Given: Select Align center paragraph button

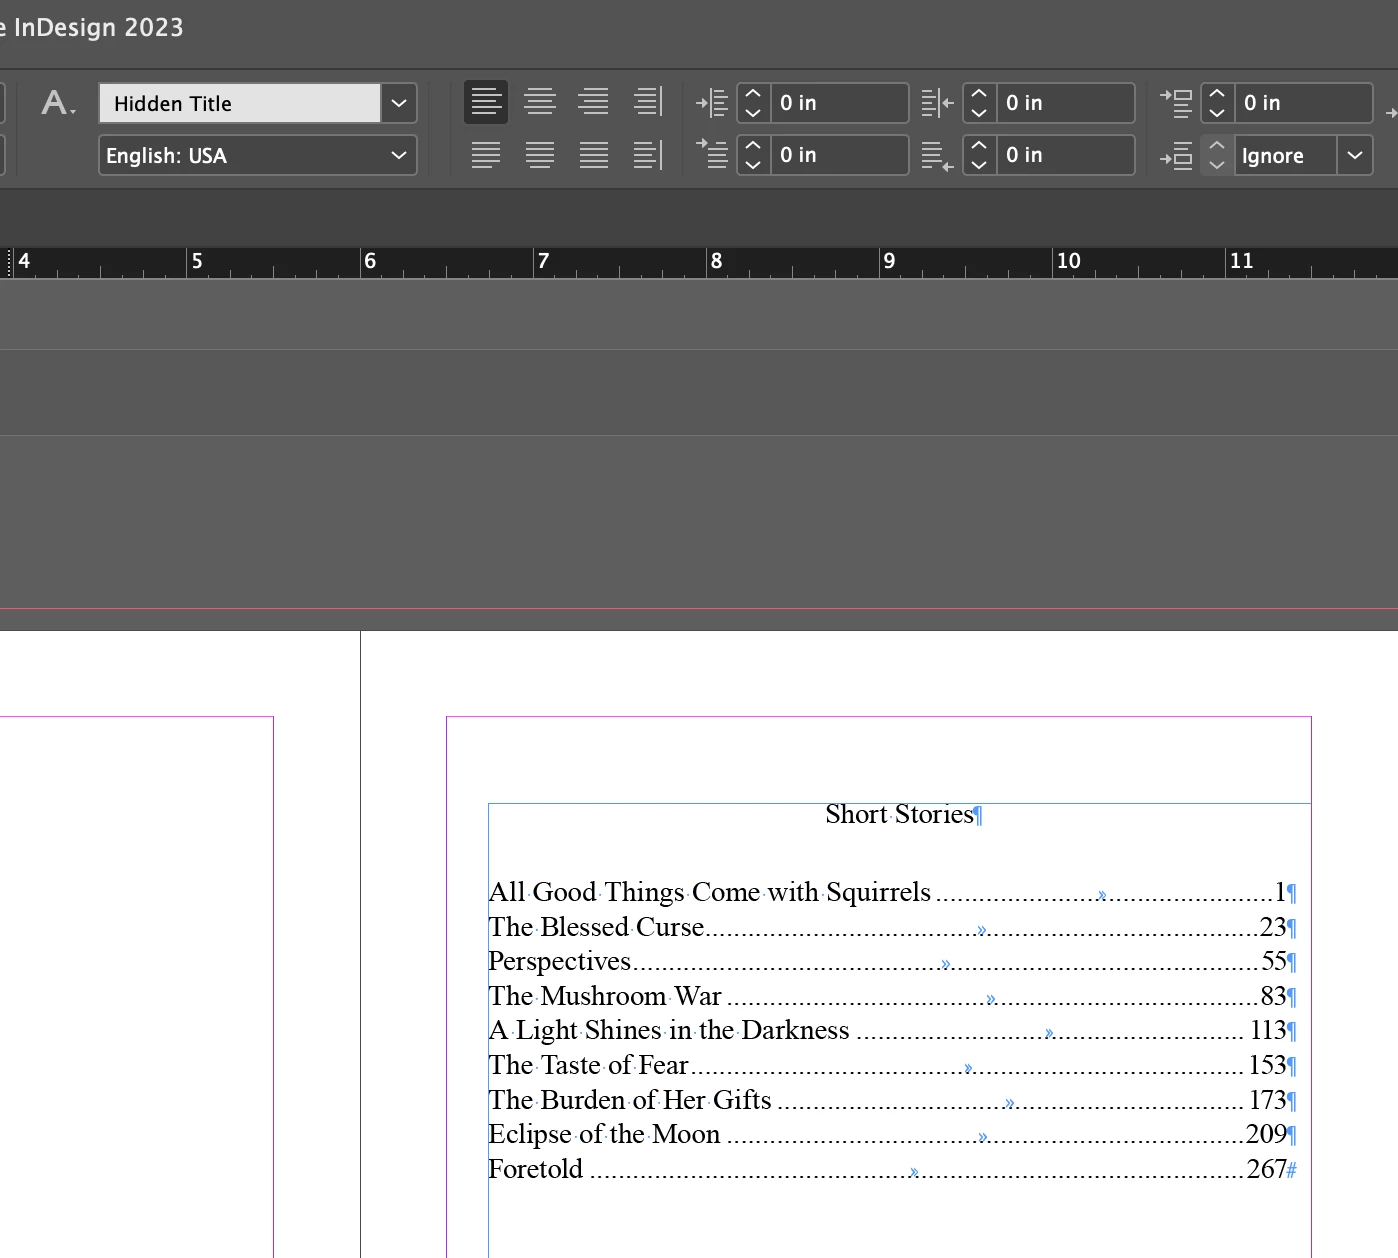Looking at the screenshot, I should [540, 102].
